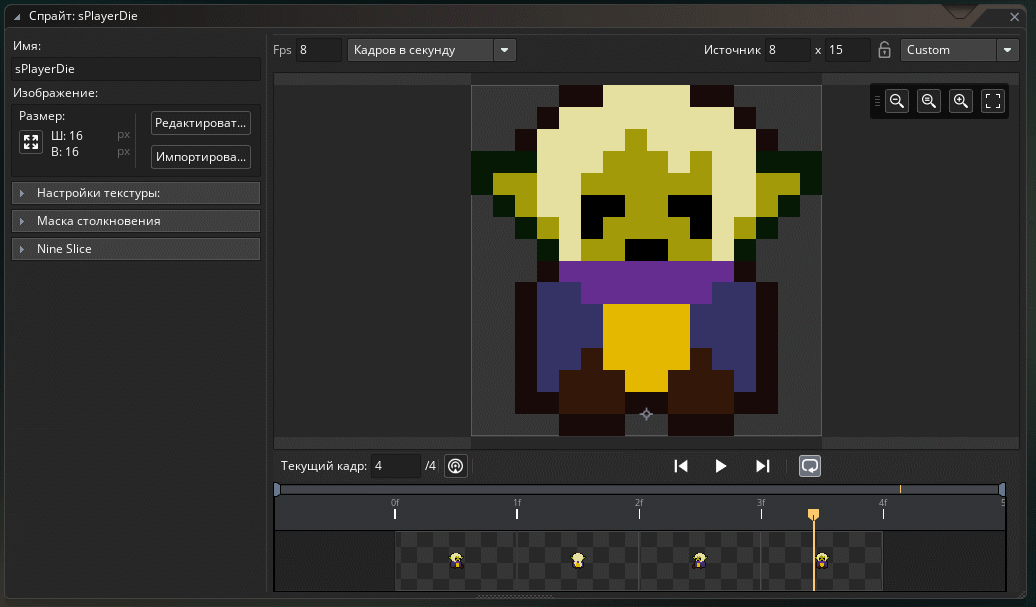Open the Custom origin preset dropdown
The height and width of the screenshot is (607, 1036).
[959, 50]
